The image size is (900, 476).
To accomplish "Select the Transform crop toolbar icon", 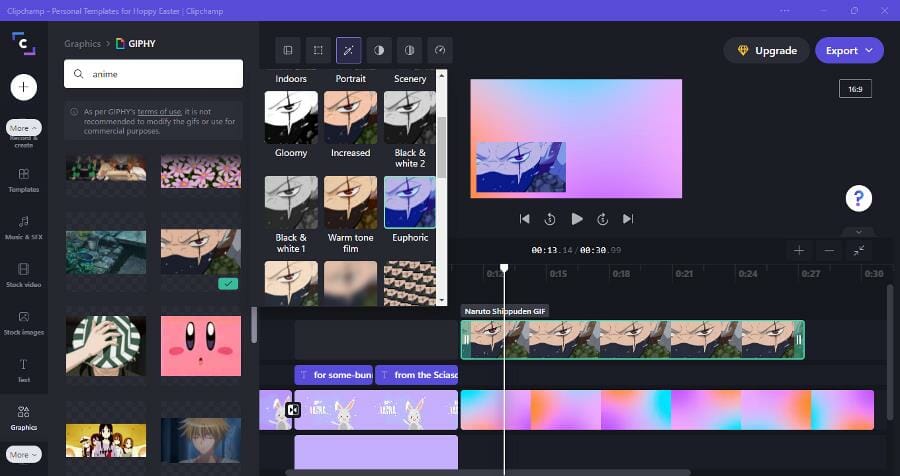I will (318, 51).
